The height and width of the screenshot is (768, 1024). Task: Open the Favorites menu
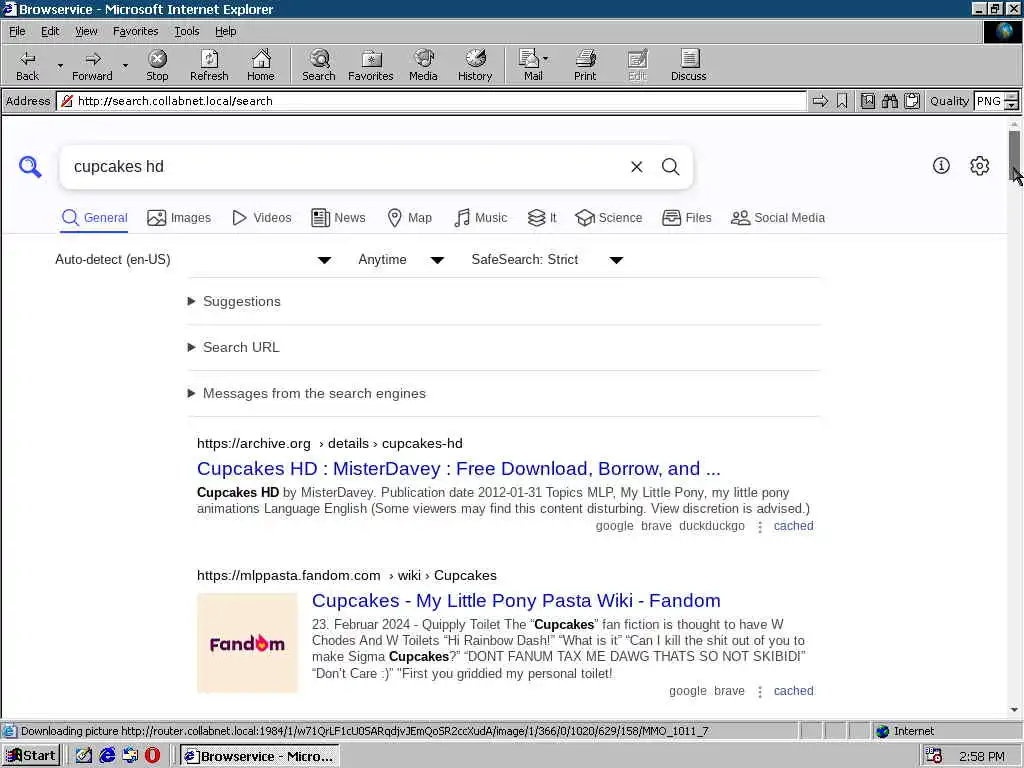[x=135, y=31]
